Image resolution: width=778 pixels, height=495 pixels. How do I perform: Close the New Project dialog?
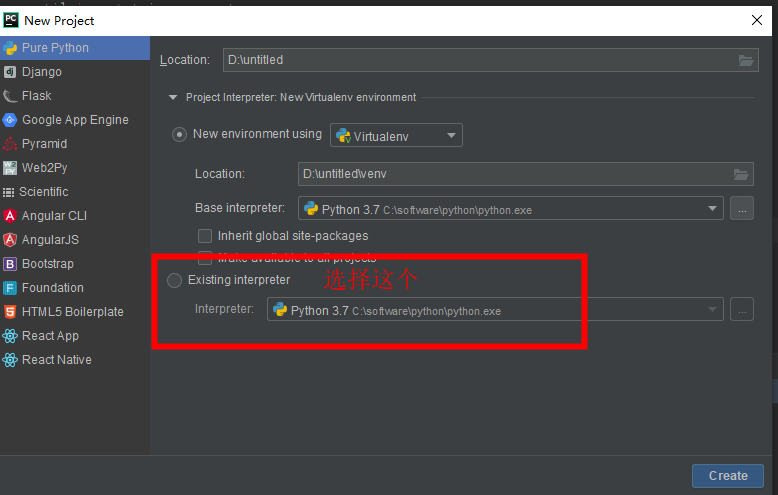(757, 20)
